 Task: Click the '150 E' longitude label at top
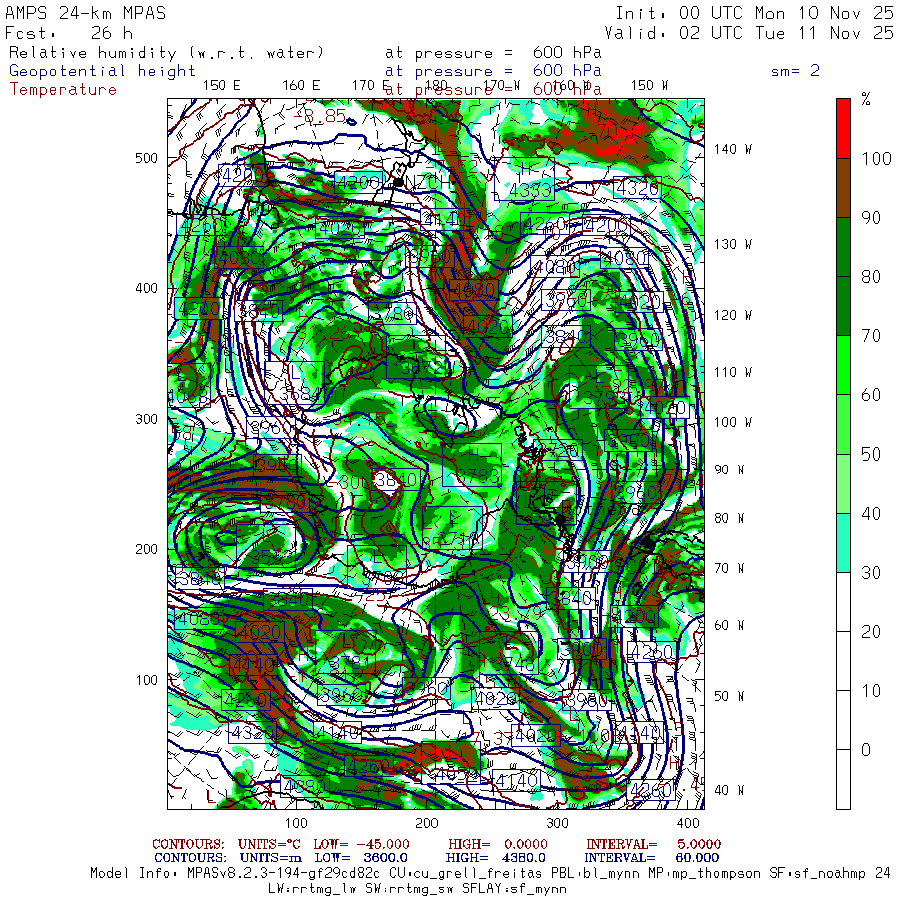tap(222, 86)
